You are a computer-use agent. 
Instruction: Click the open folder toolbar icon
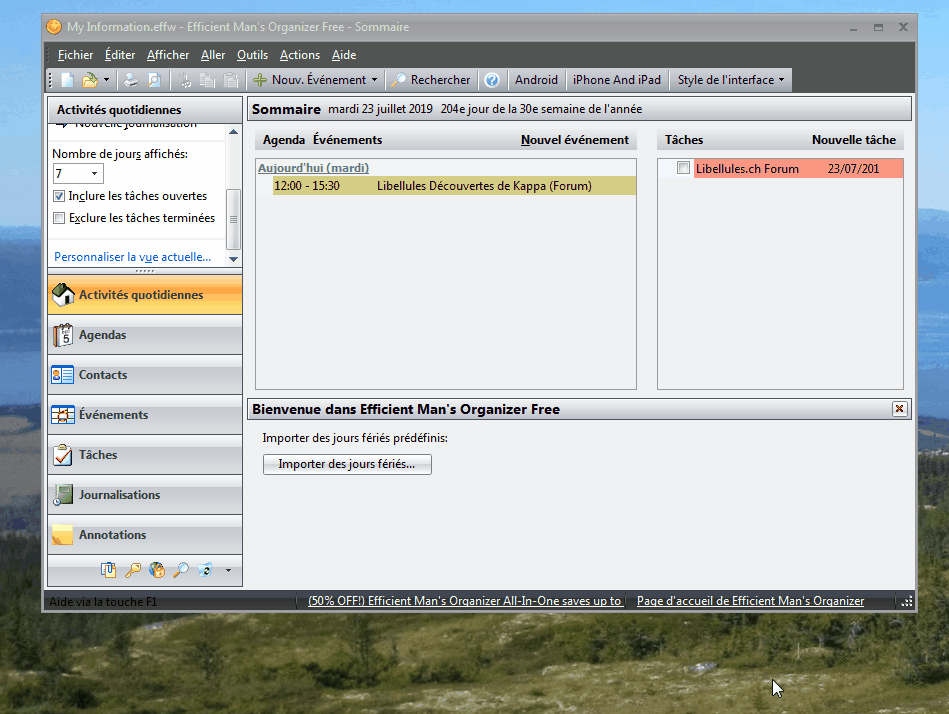(x=90, y=80)
